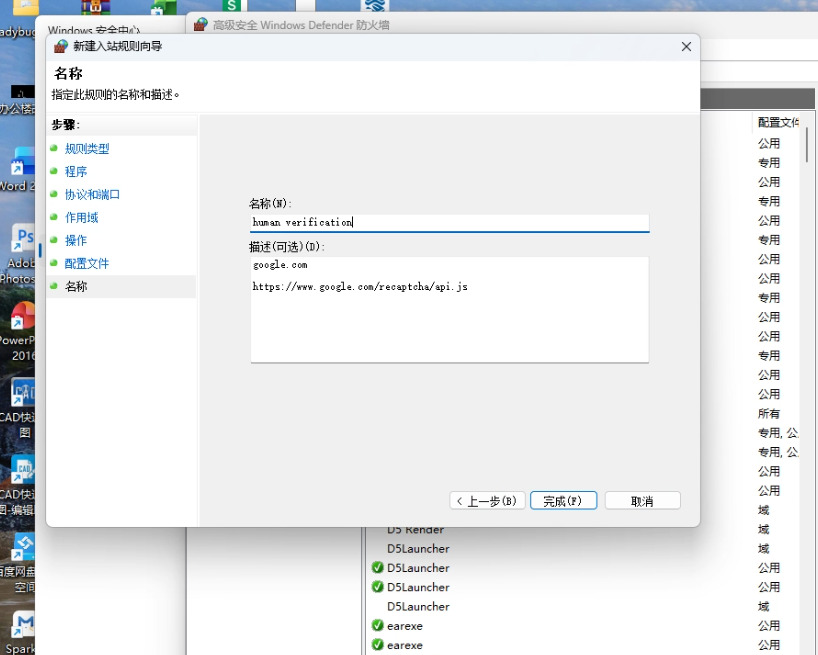Cancel the wizard with 取消 button
This screenshot has width=818, height=655.
pos(642,501)
